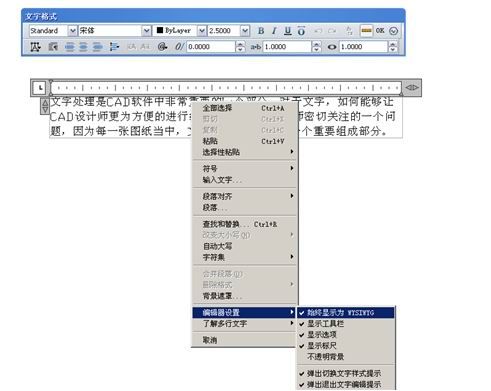Align text right
Viewport: 491px width, 391px height.
click(x=97, y=47)
